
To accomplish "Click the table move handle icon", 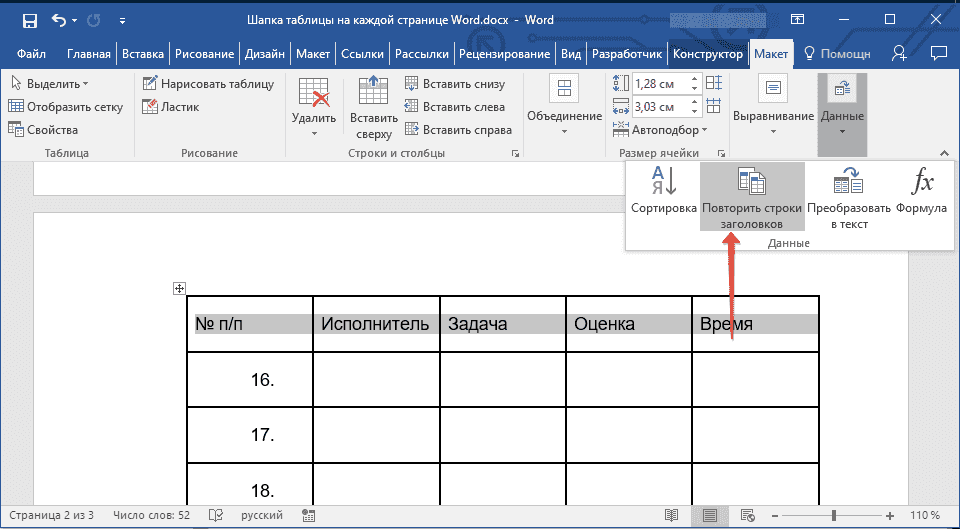I will coord(180,289).
